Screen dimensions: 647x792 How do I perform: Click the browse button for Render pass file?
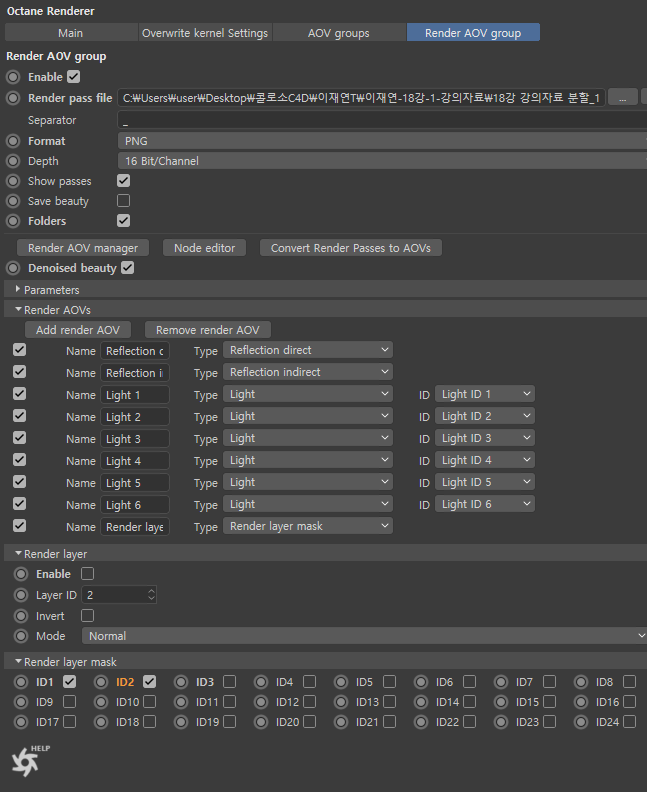(x=623, y=98)
